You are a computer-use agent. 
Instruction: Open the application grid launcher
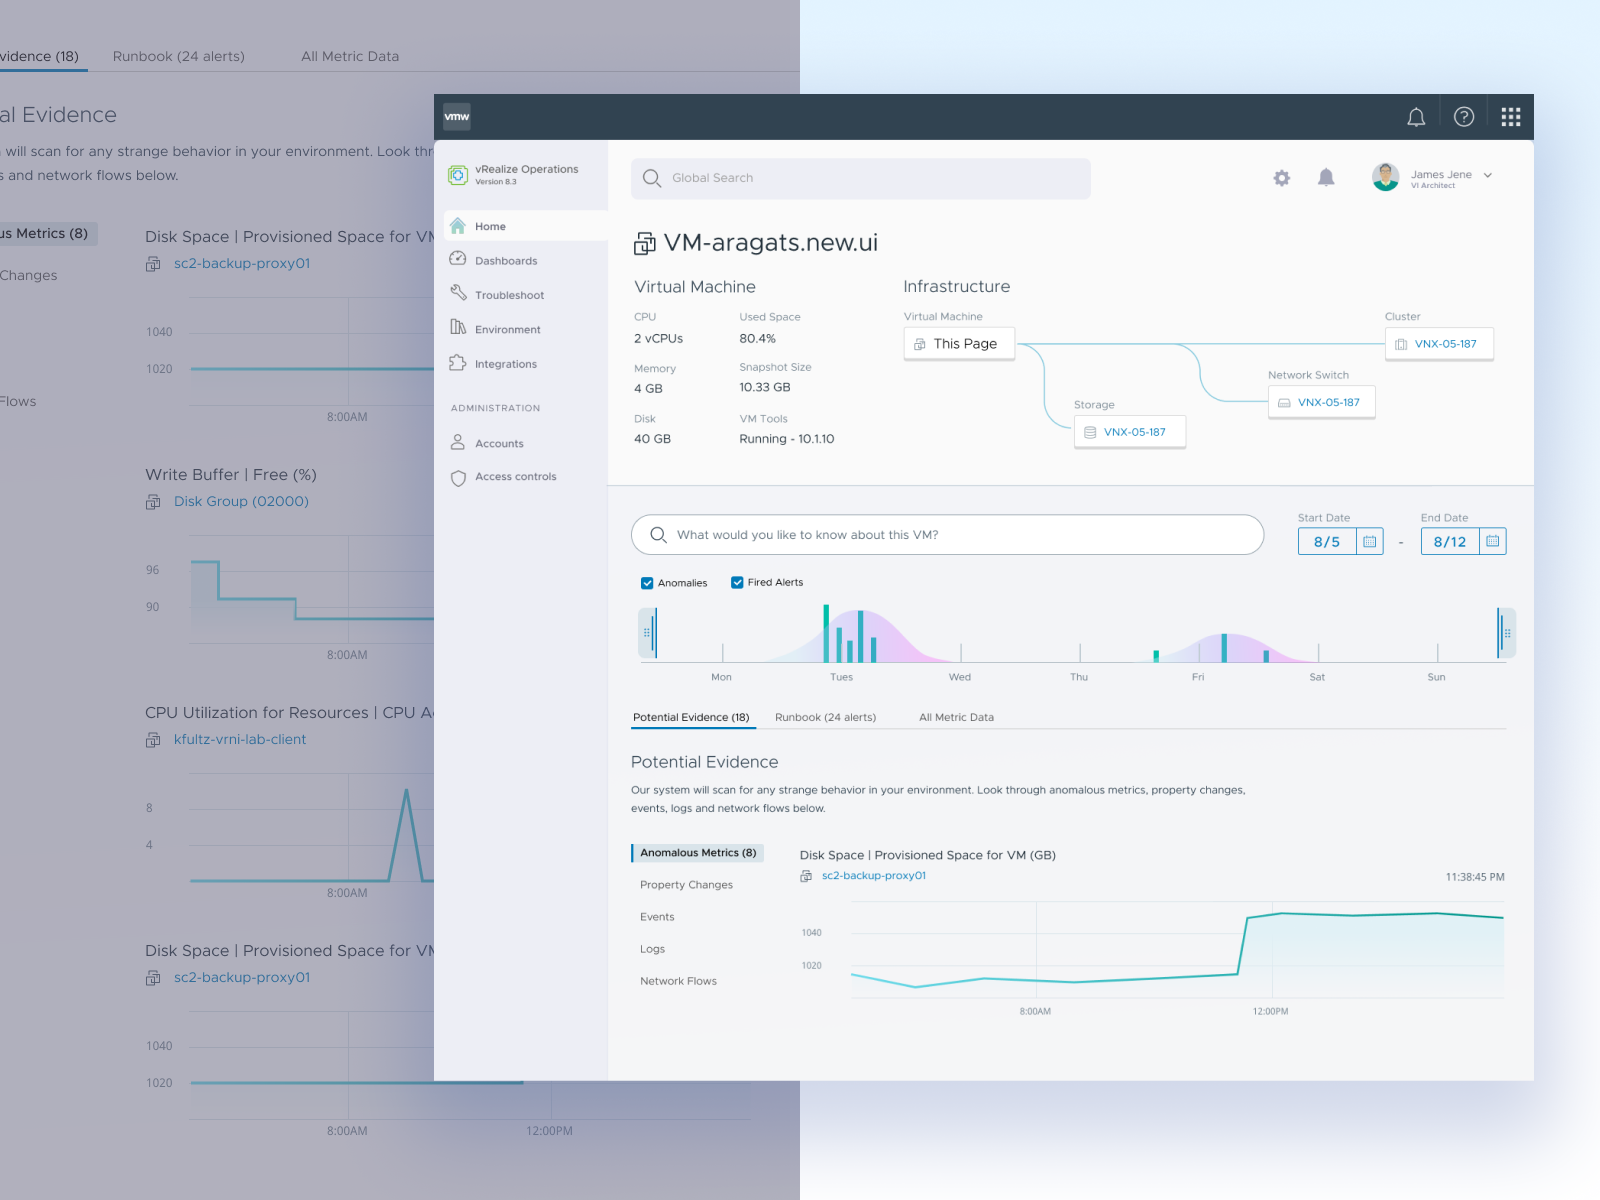coord(1510,116)
